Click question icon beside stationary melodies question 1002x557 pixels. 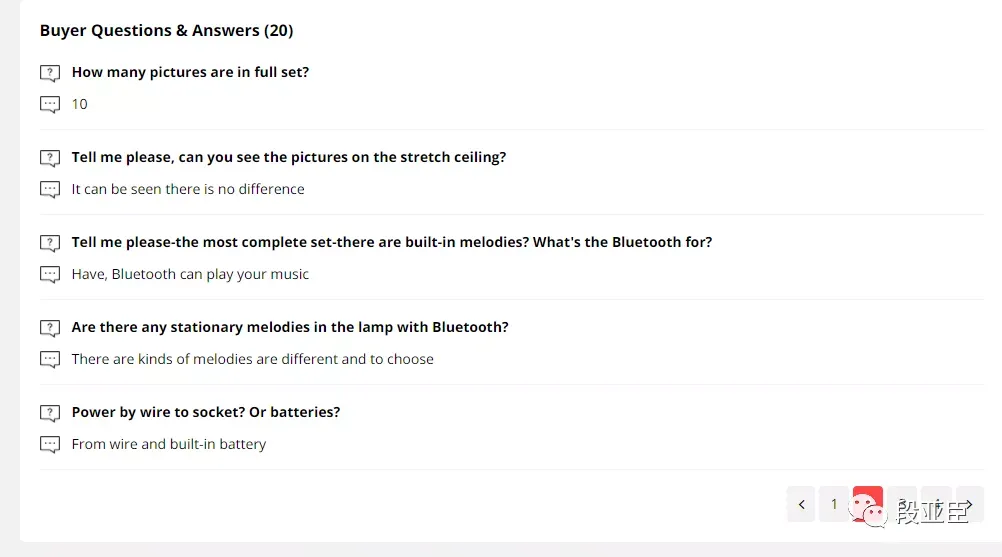[50, 328]
